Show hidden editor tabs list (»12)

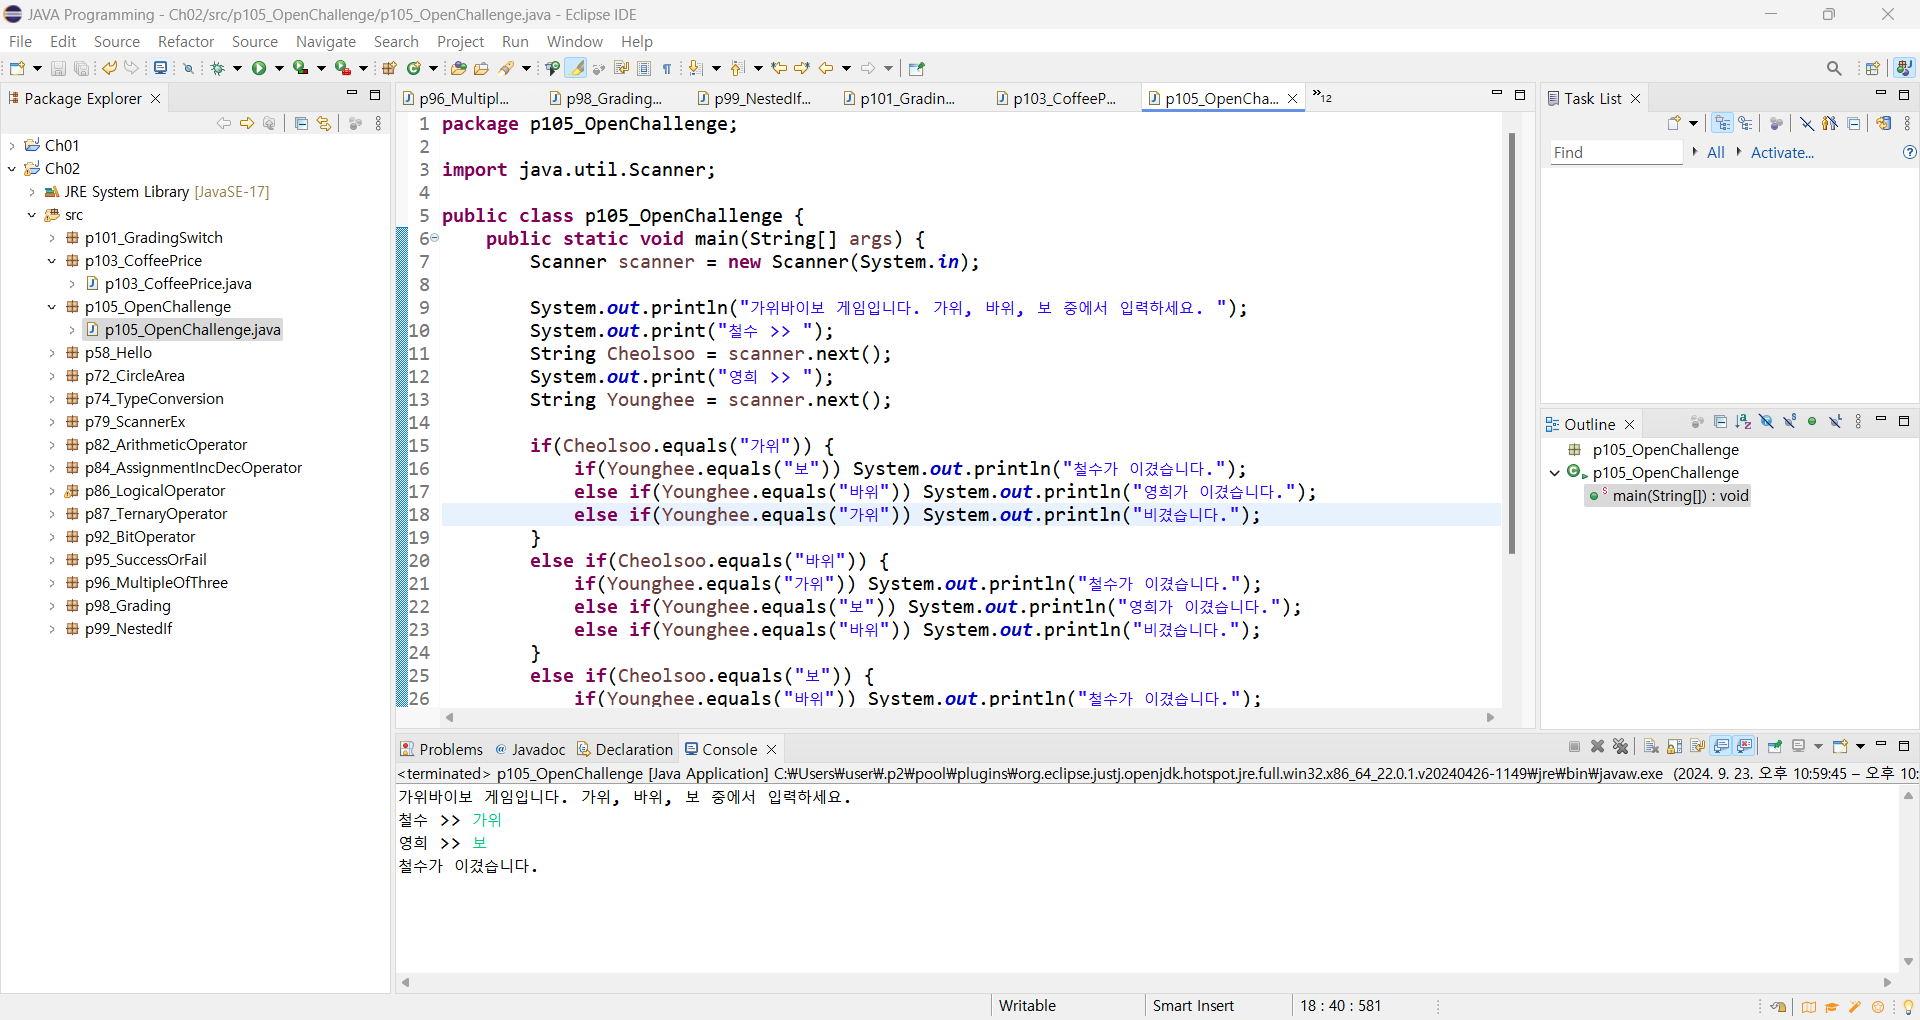(1322, 97)
